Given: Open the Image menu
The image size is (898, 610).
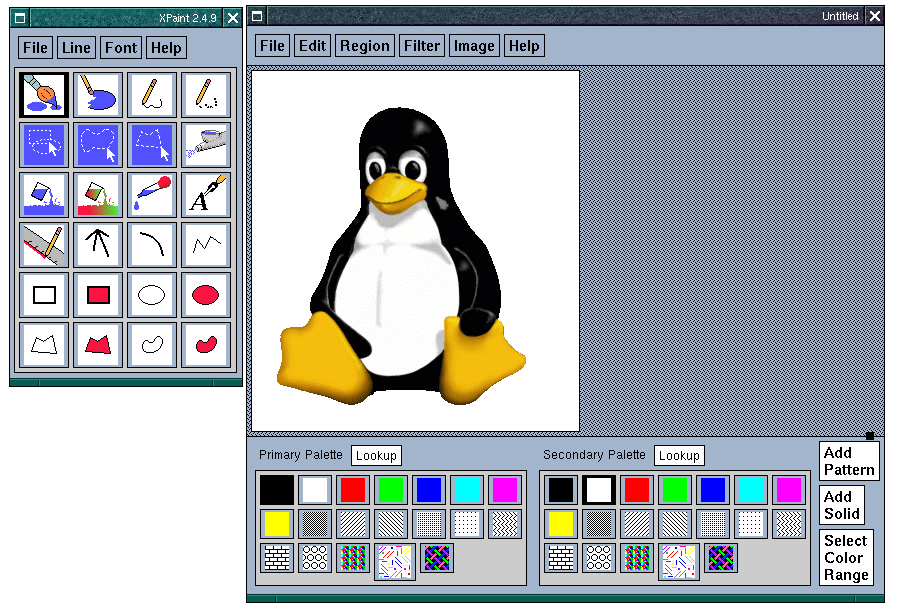Looking at the screenshot, I should [x=474, y=45].
